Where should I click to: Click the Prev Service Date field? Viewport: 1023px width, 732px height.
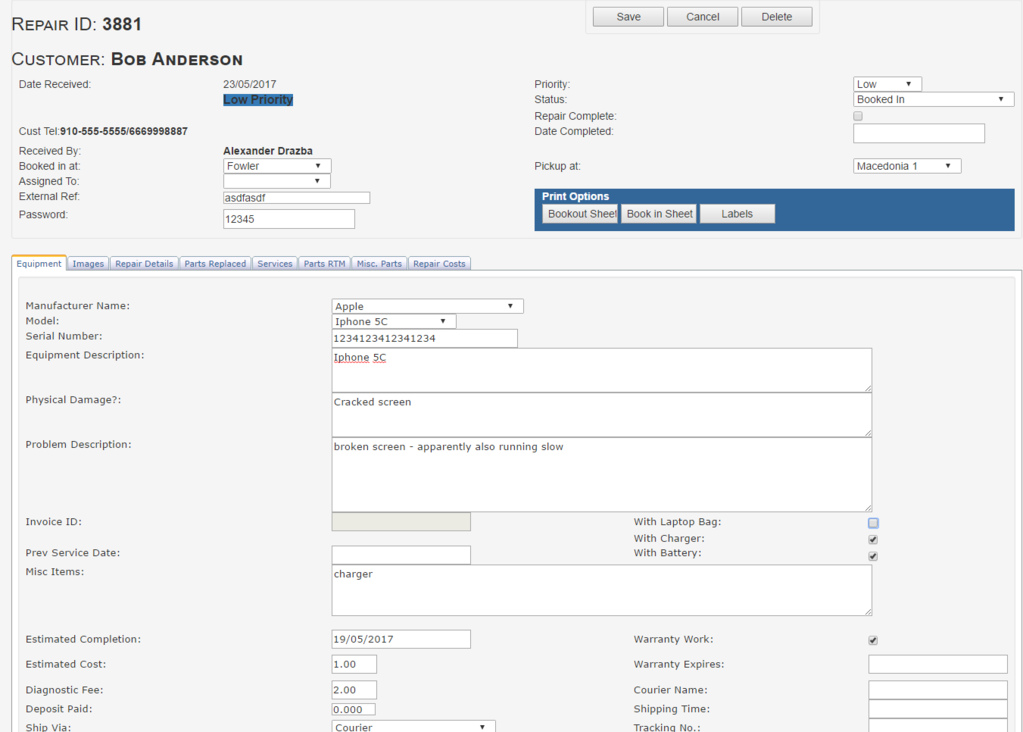click(401, 555)
